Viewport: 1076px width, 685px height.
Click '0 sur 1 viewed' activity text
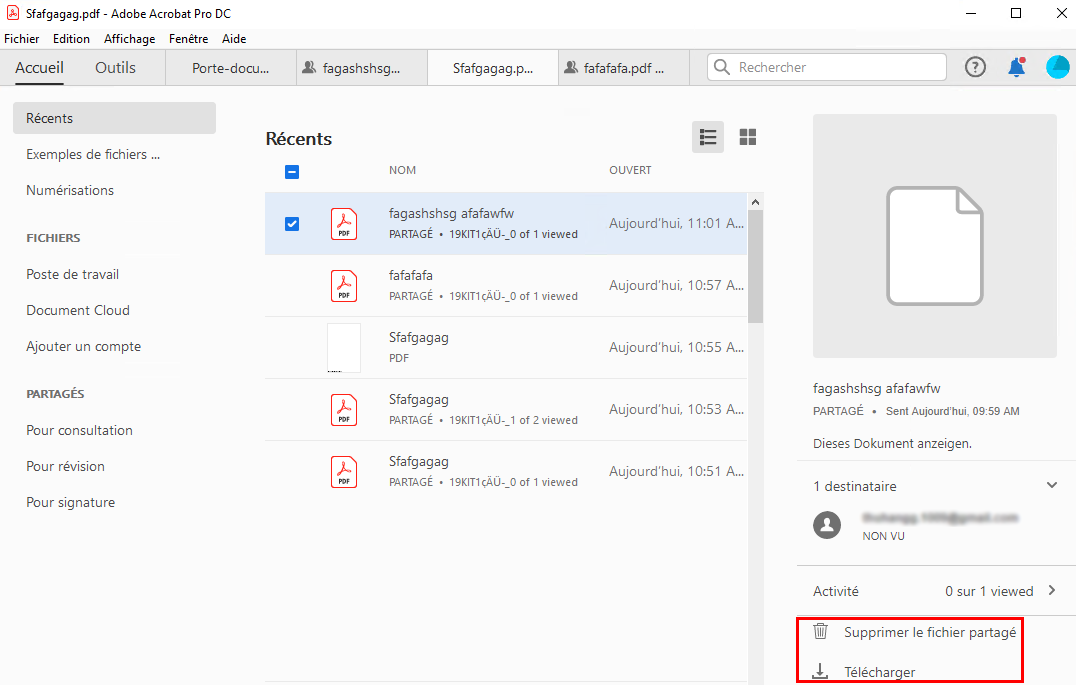pyautogui.click(x=989, y=591)
